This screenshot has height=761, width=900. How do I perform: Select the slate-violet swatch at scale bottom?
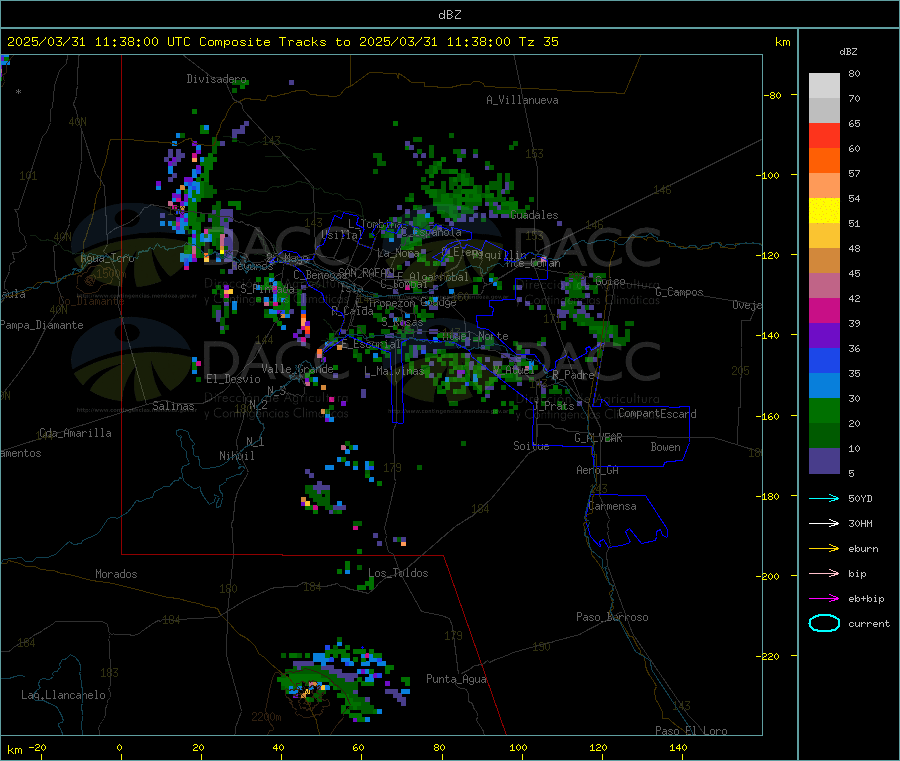pos(824,461)
